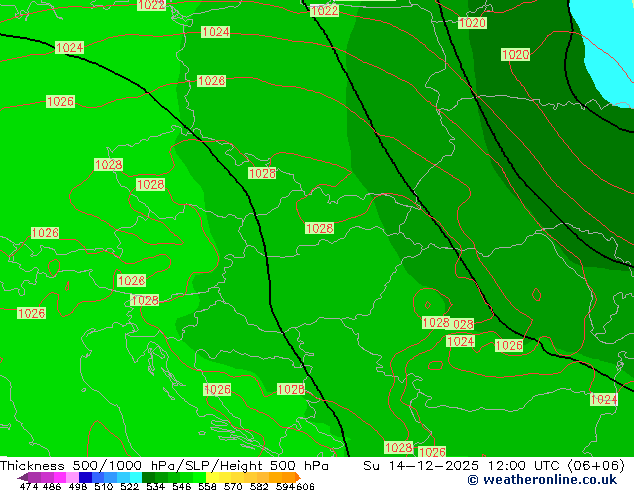Pick the bright magenta swatch in the legend
Screen dimensions: 634x490
click(60, 477)
